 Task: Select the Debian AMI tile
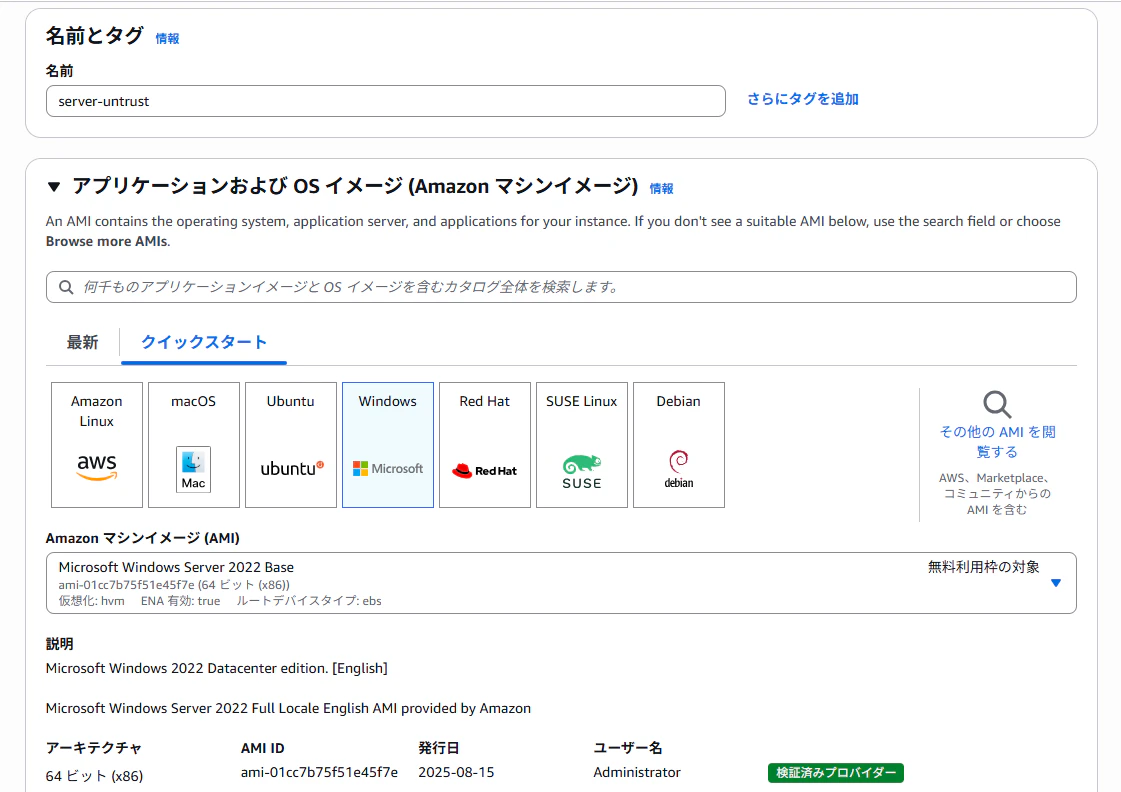(678, 445)
